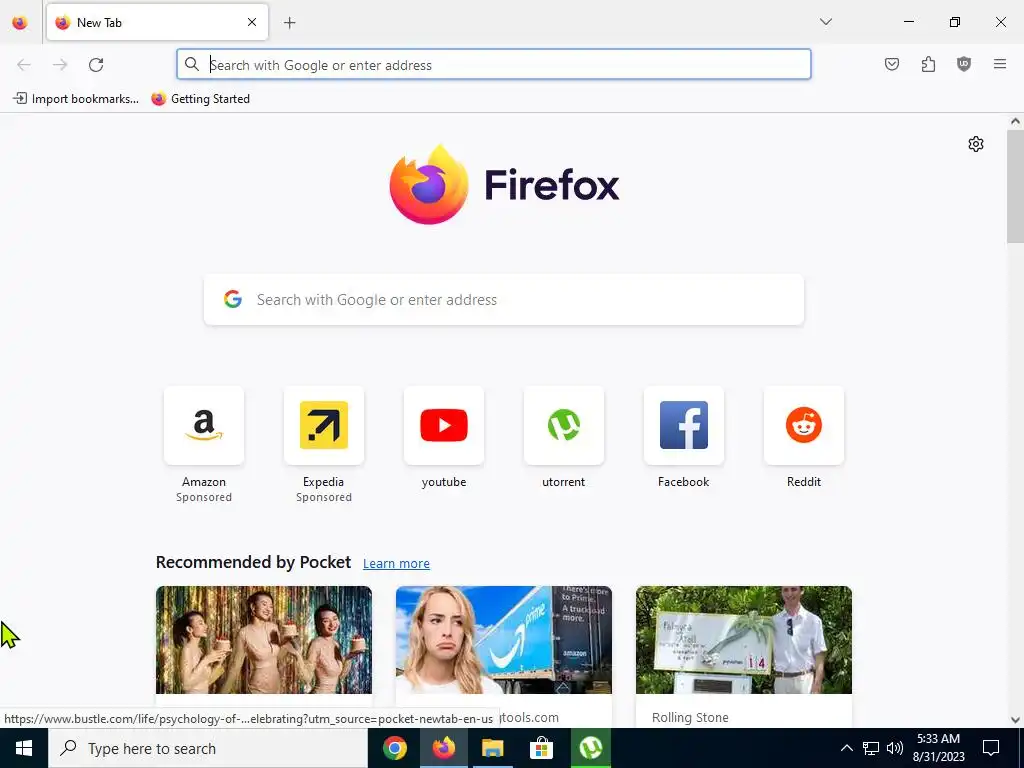Focus the top address bar field
Screen dimensions: 1024x768
pos(494,65)
